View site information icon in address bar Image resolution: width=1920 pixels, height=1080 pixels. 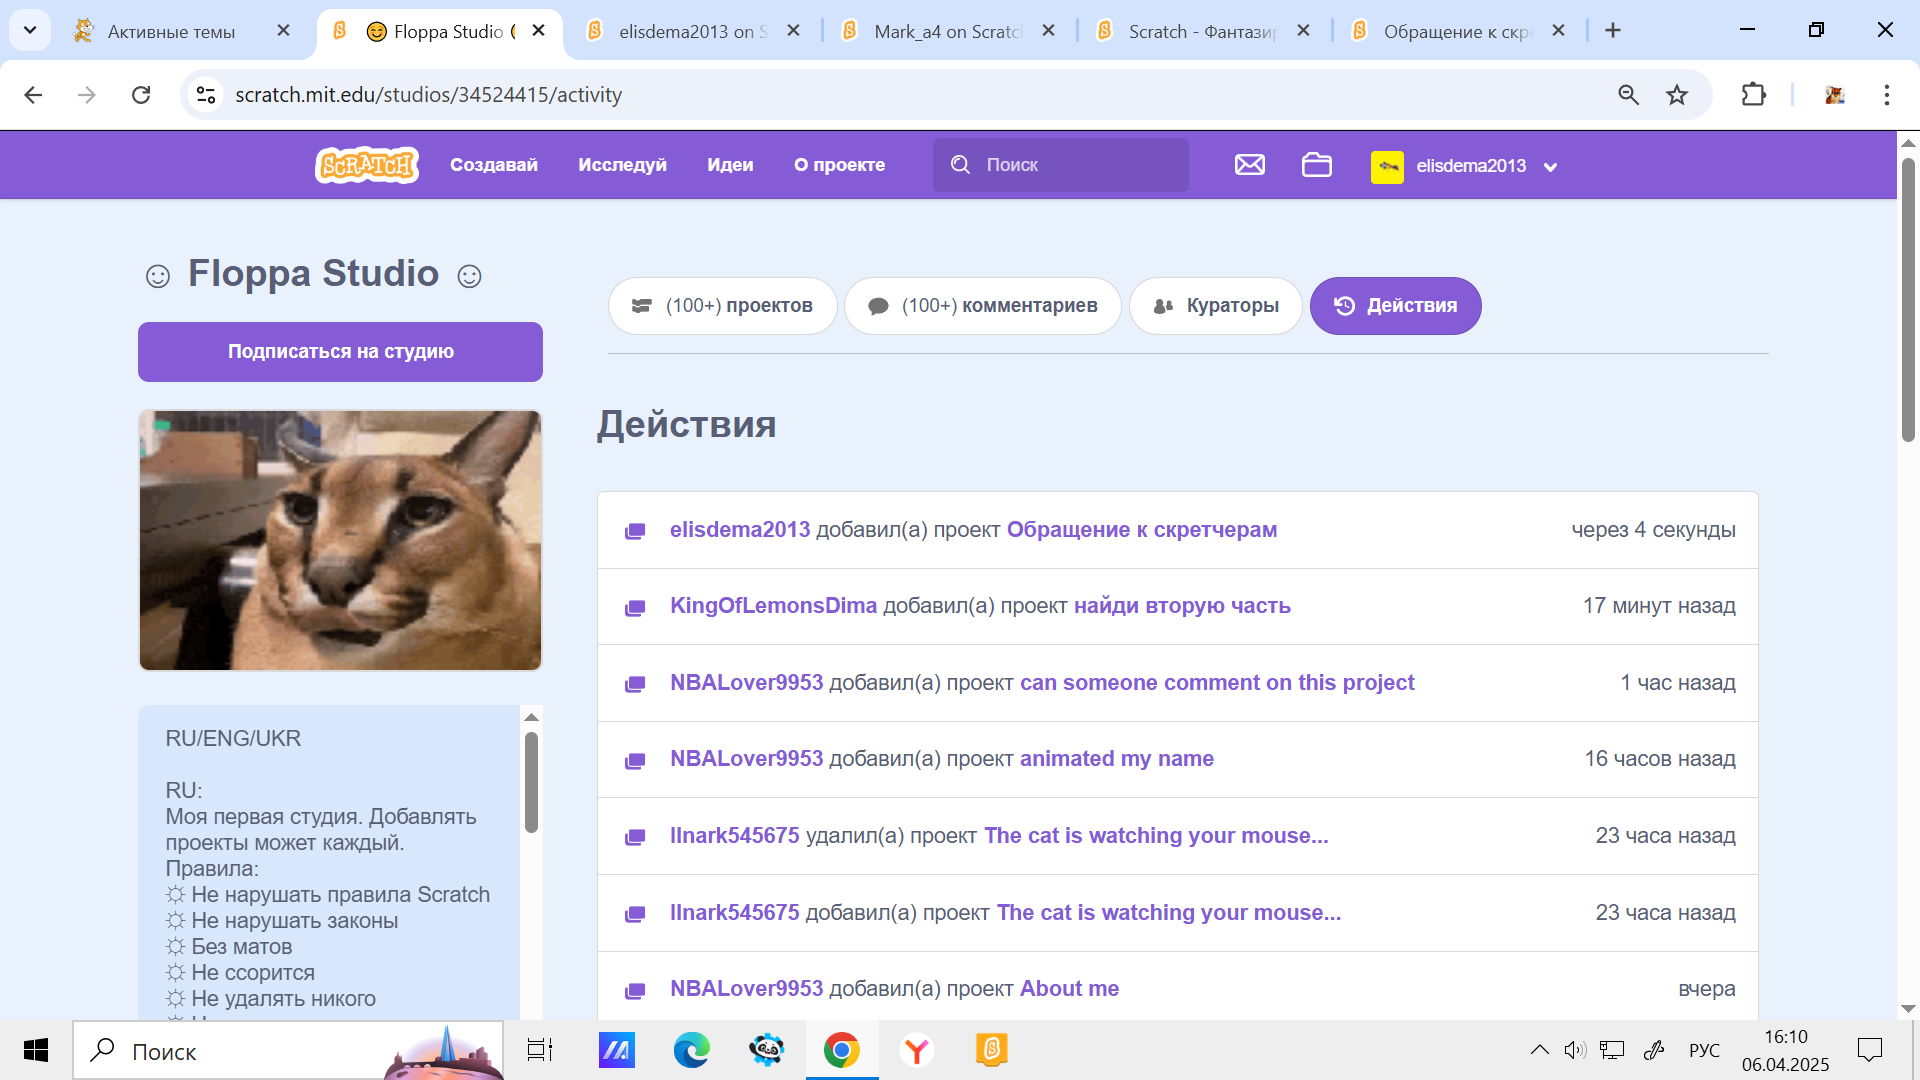tap(206, 95)
